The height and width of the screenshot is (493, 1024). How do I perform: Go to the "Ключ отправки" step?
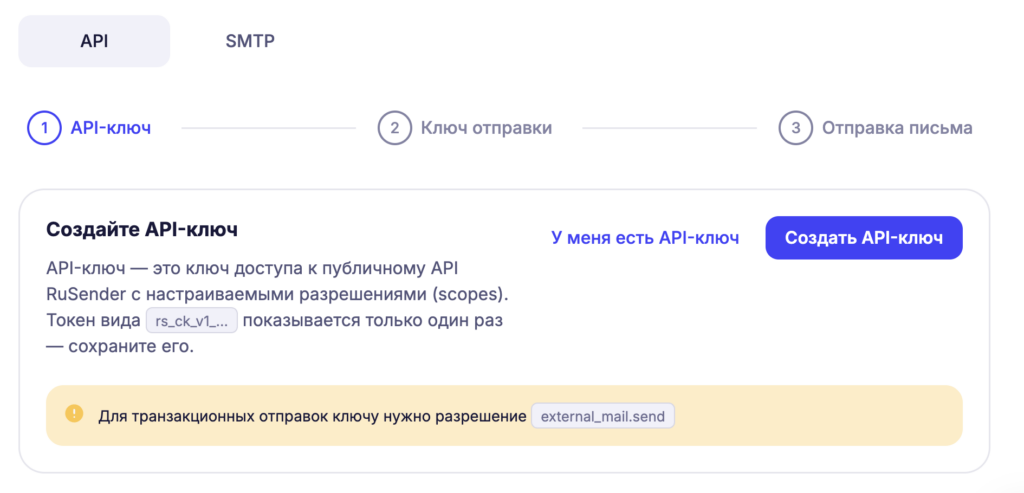click(487, 128)
